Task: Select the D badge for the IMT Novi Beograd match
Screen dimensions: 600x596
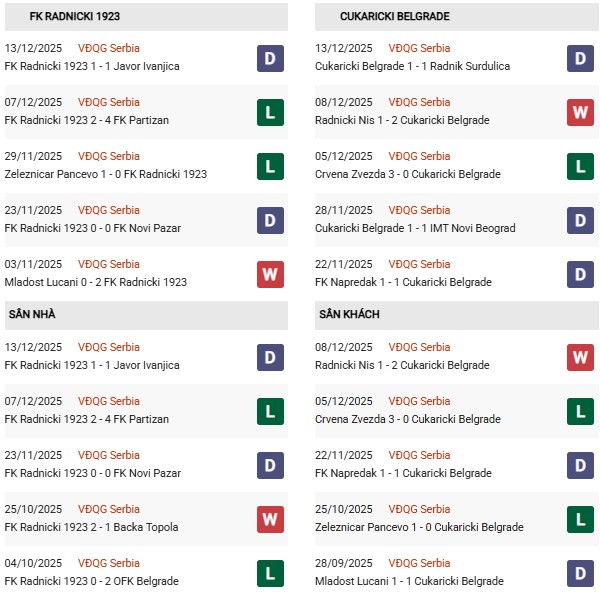Action: [580, 219]
